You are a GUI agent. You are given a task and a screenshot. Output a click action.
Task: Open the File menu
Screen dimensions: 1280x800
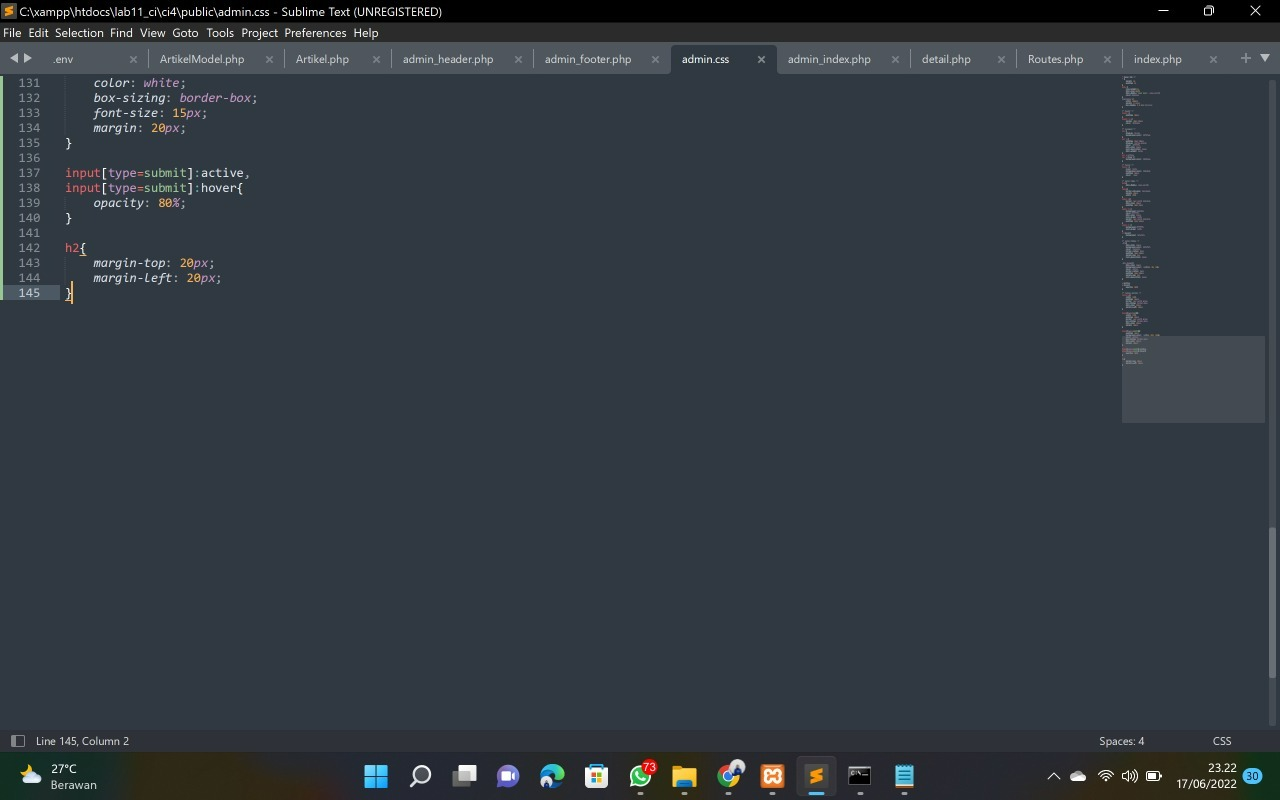tap(12, 33)
